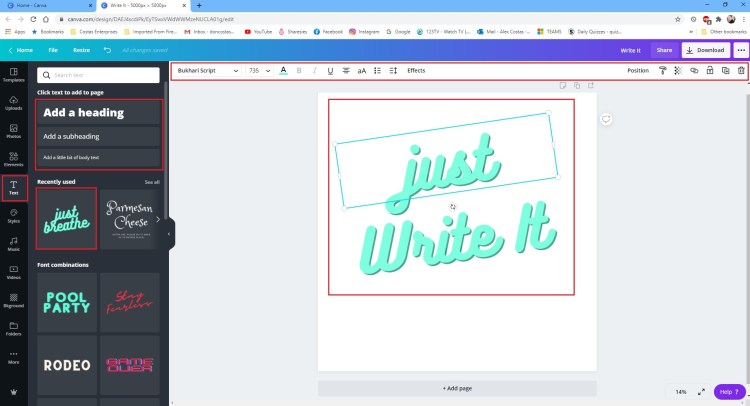
Task: Click the text alignment icon
Action: [346, 71]
